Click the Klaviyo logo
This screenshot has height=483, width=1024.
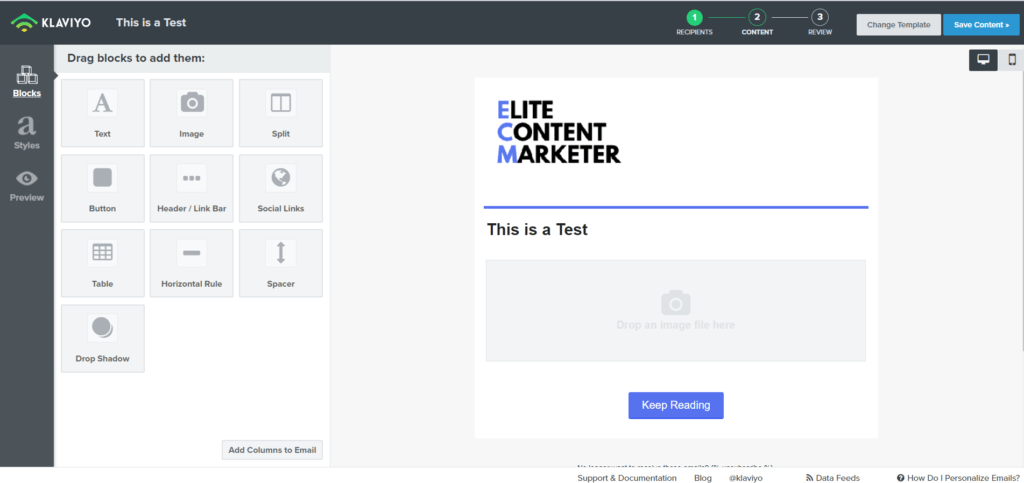(50, 23)
